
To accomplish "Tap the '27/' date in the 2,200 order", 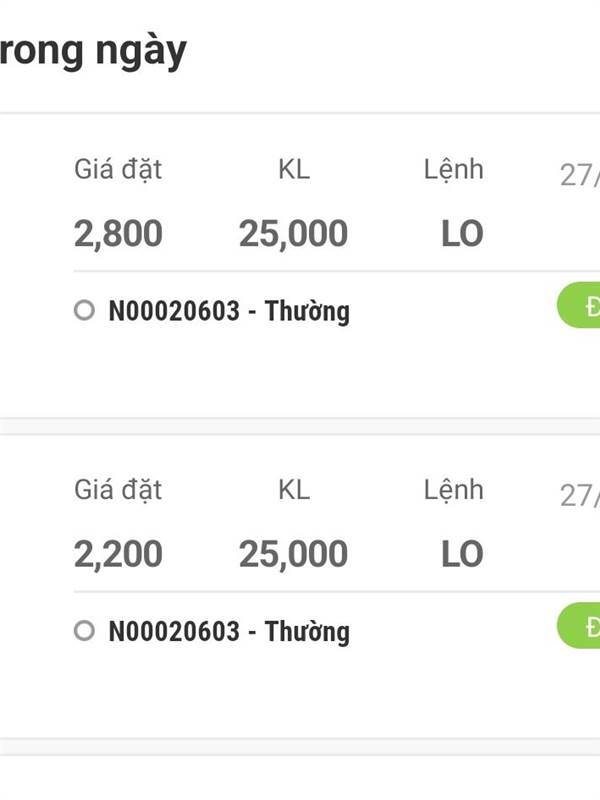I will coord(579,496).
